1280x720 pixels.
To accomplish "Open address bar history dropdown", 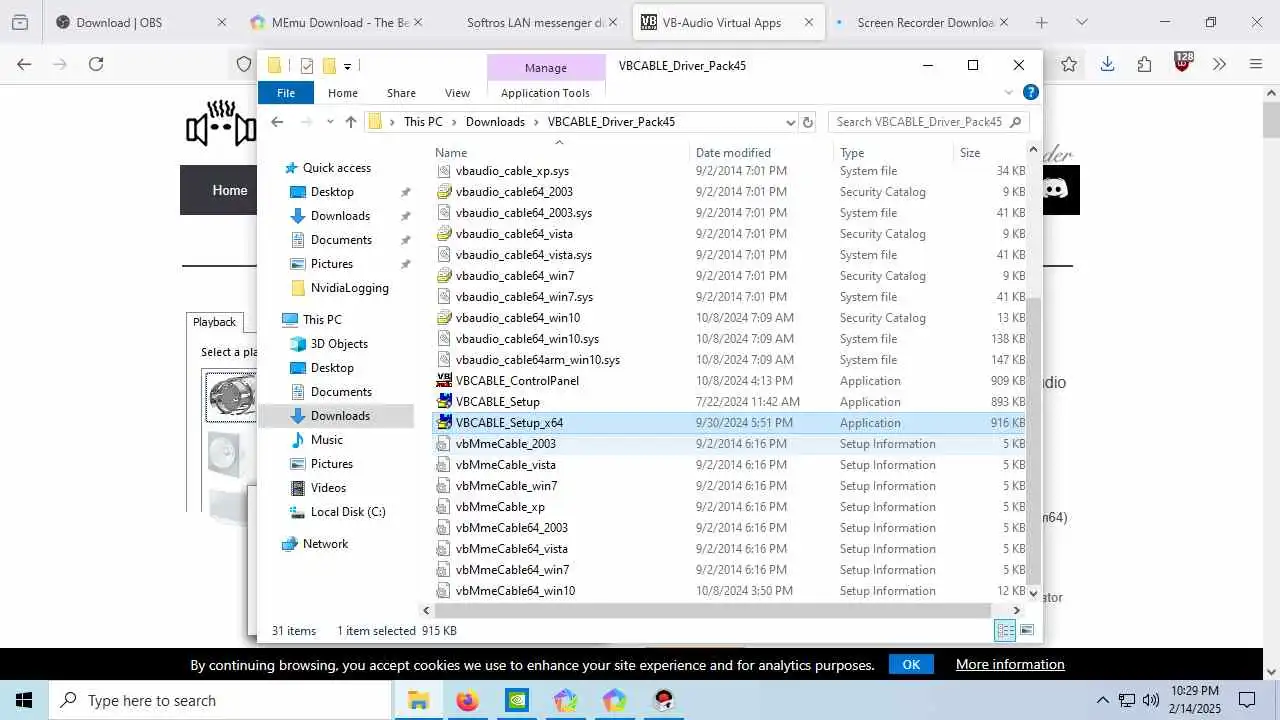I will pos(790,122).
